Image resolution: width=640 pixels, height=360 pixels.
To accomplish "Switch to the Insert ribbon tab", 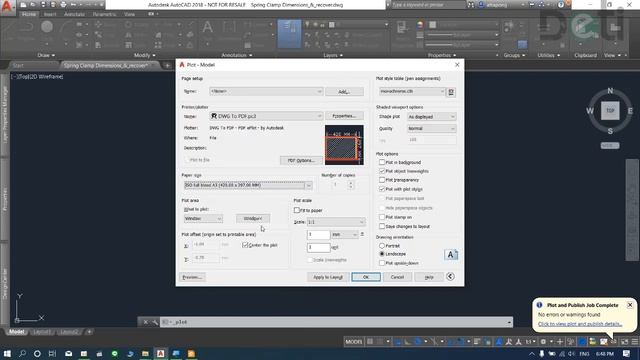I will point(50,14).
